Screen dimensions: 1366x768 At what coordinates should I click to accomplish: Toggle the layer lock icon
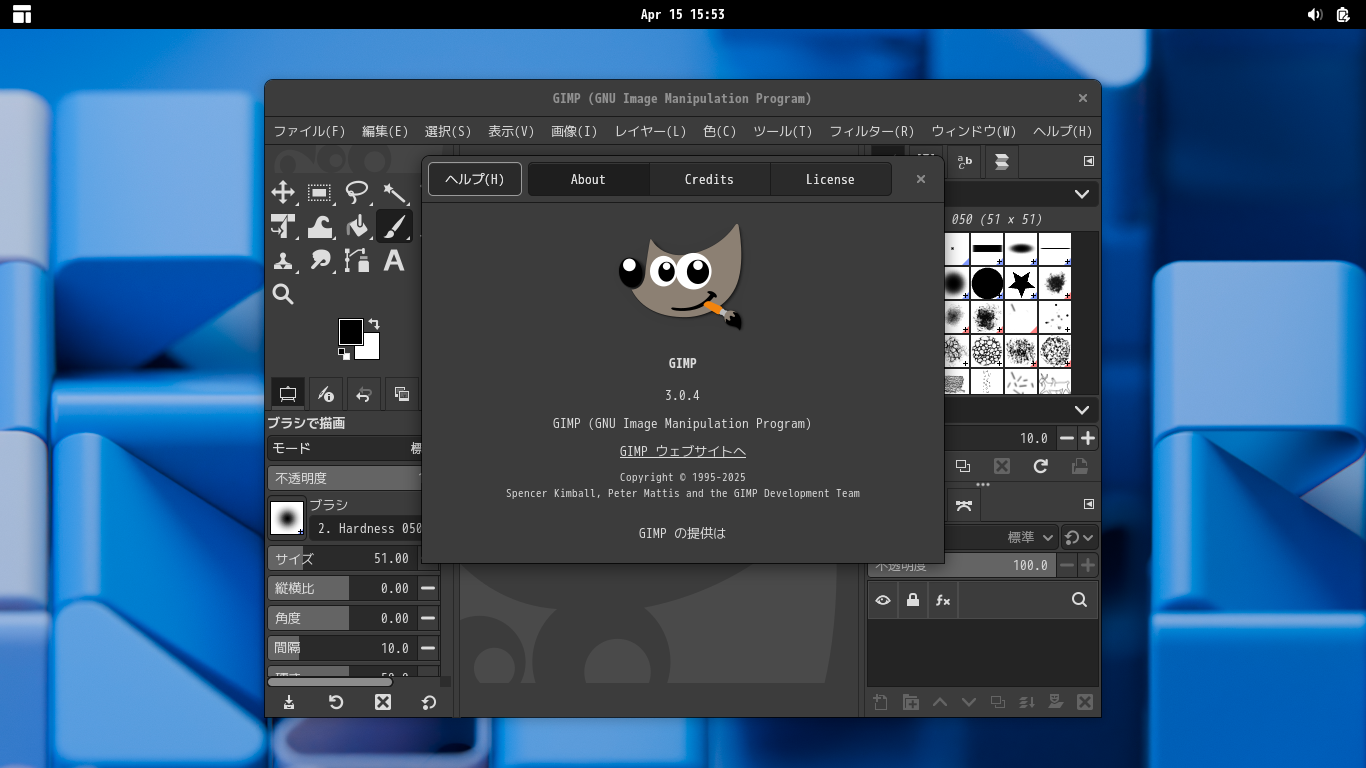pyautogui.click(x=912, y=600)
